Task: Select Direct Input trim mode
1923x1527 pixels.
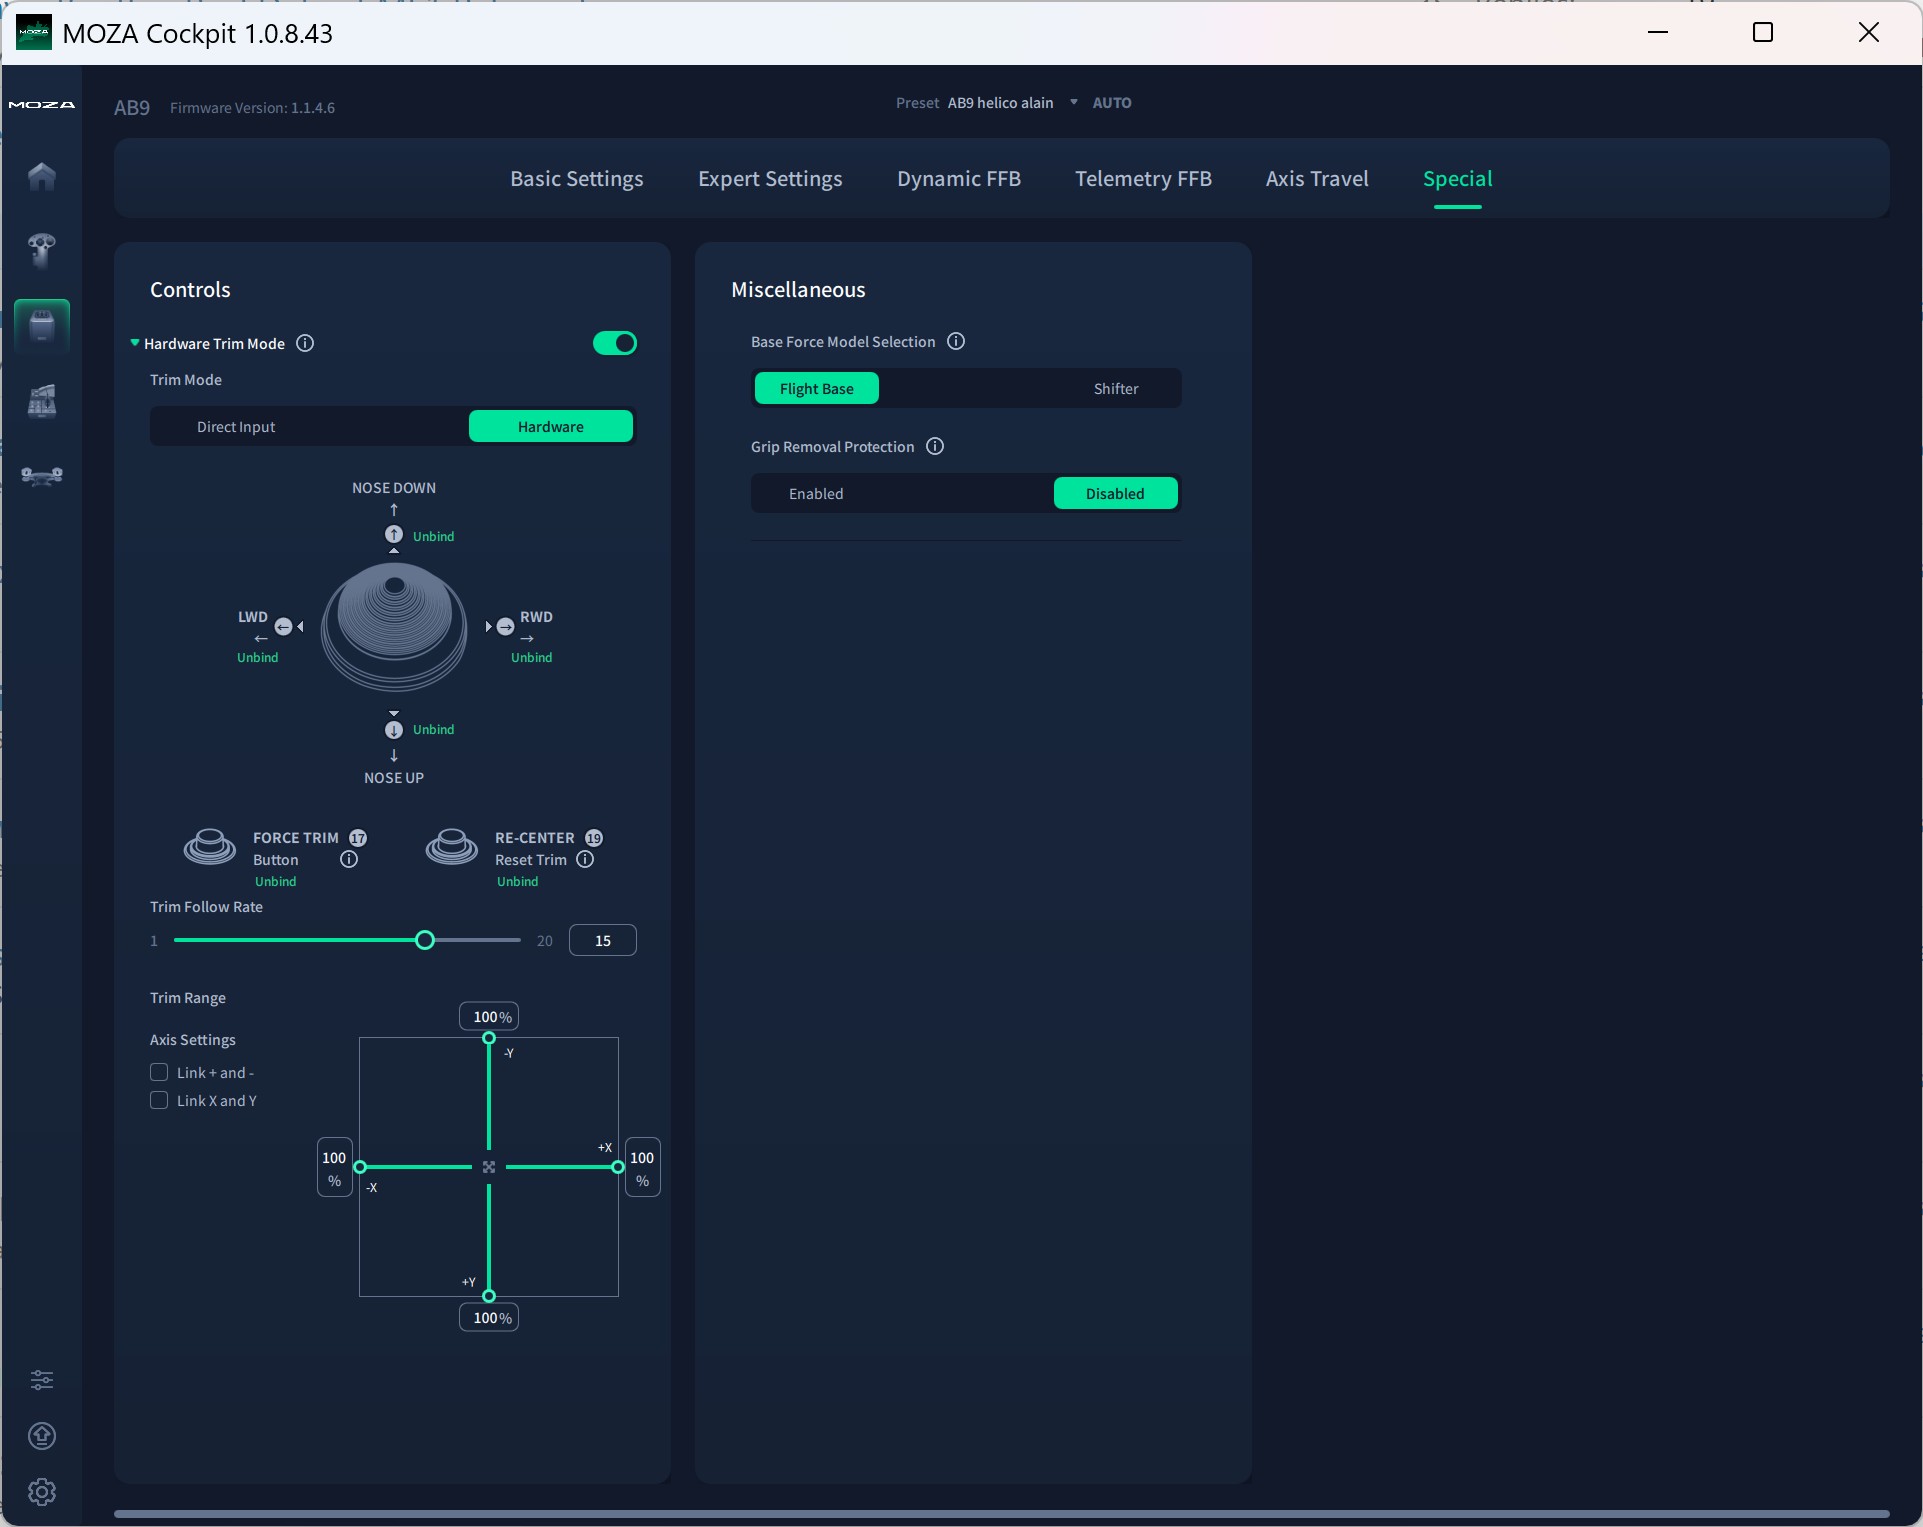Action: click(236, 427)
